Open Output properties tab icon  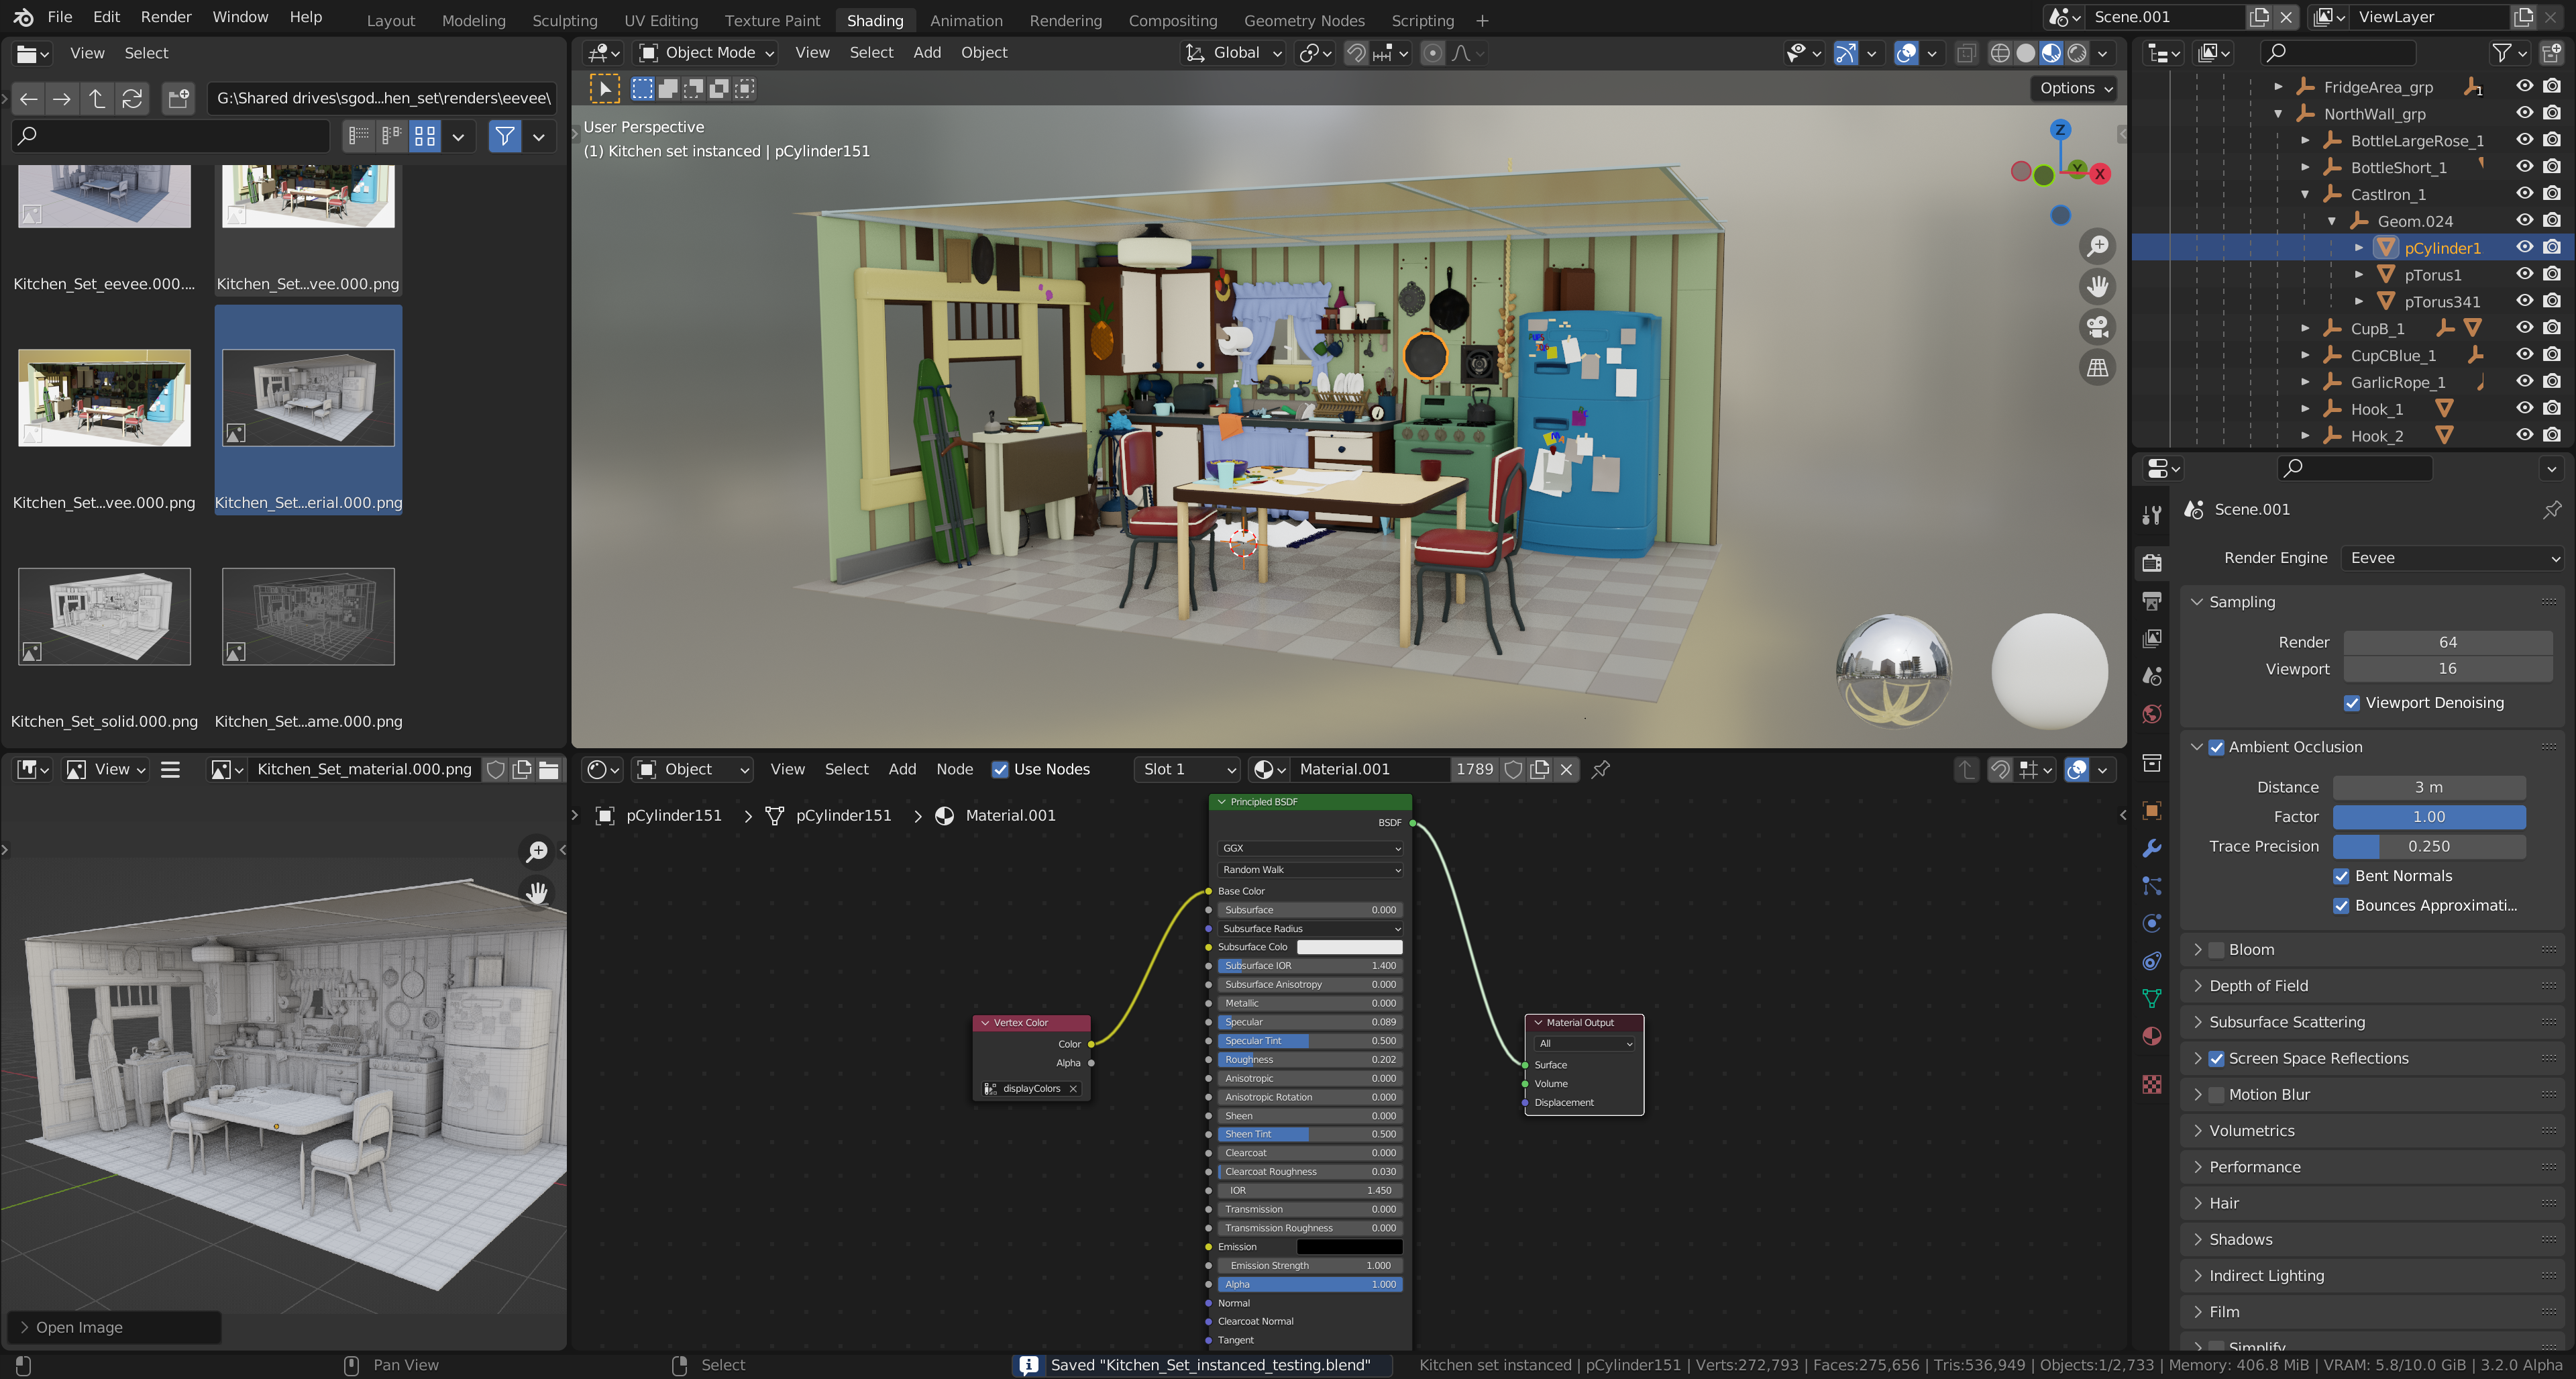(2152, 601)
